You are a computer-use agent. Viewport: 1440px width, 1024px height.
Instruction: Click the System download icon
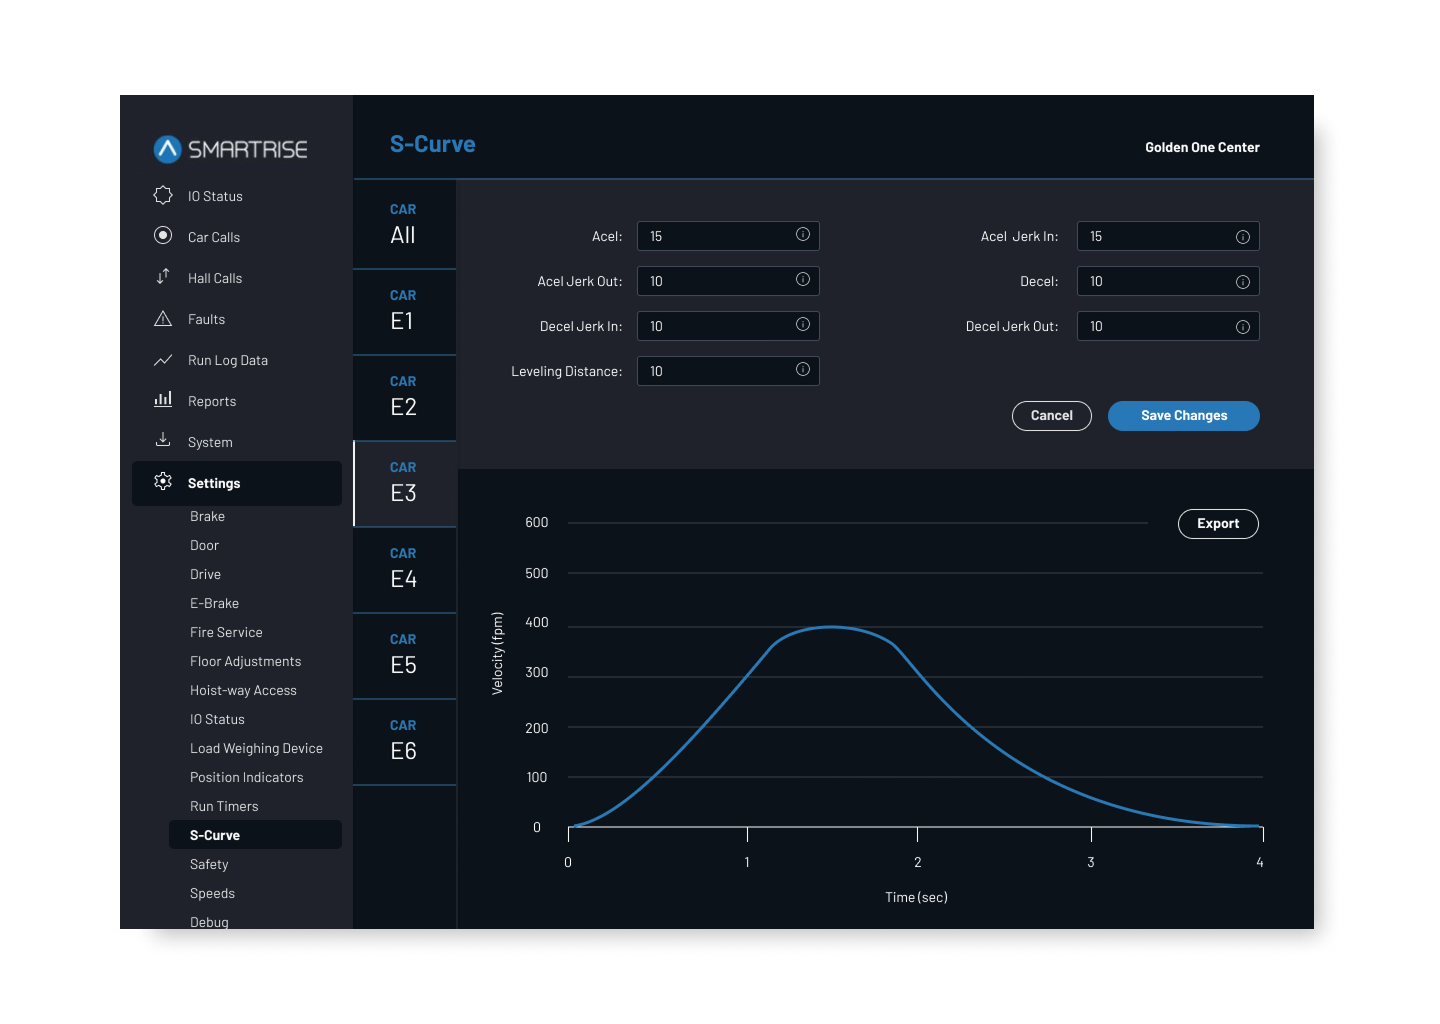[x=163, y=440]
